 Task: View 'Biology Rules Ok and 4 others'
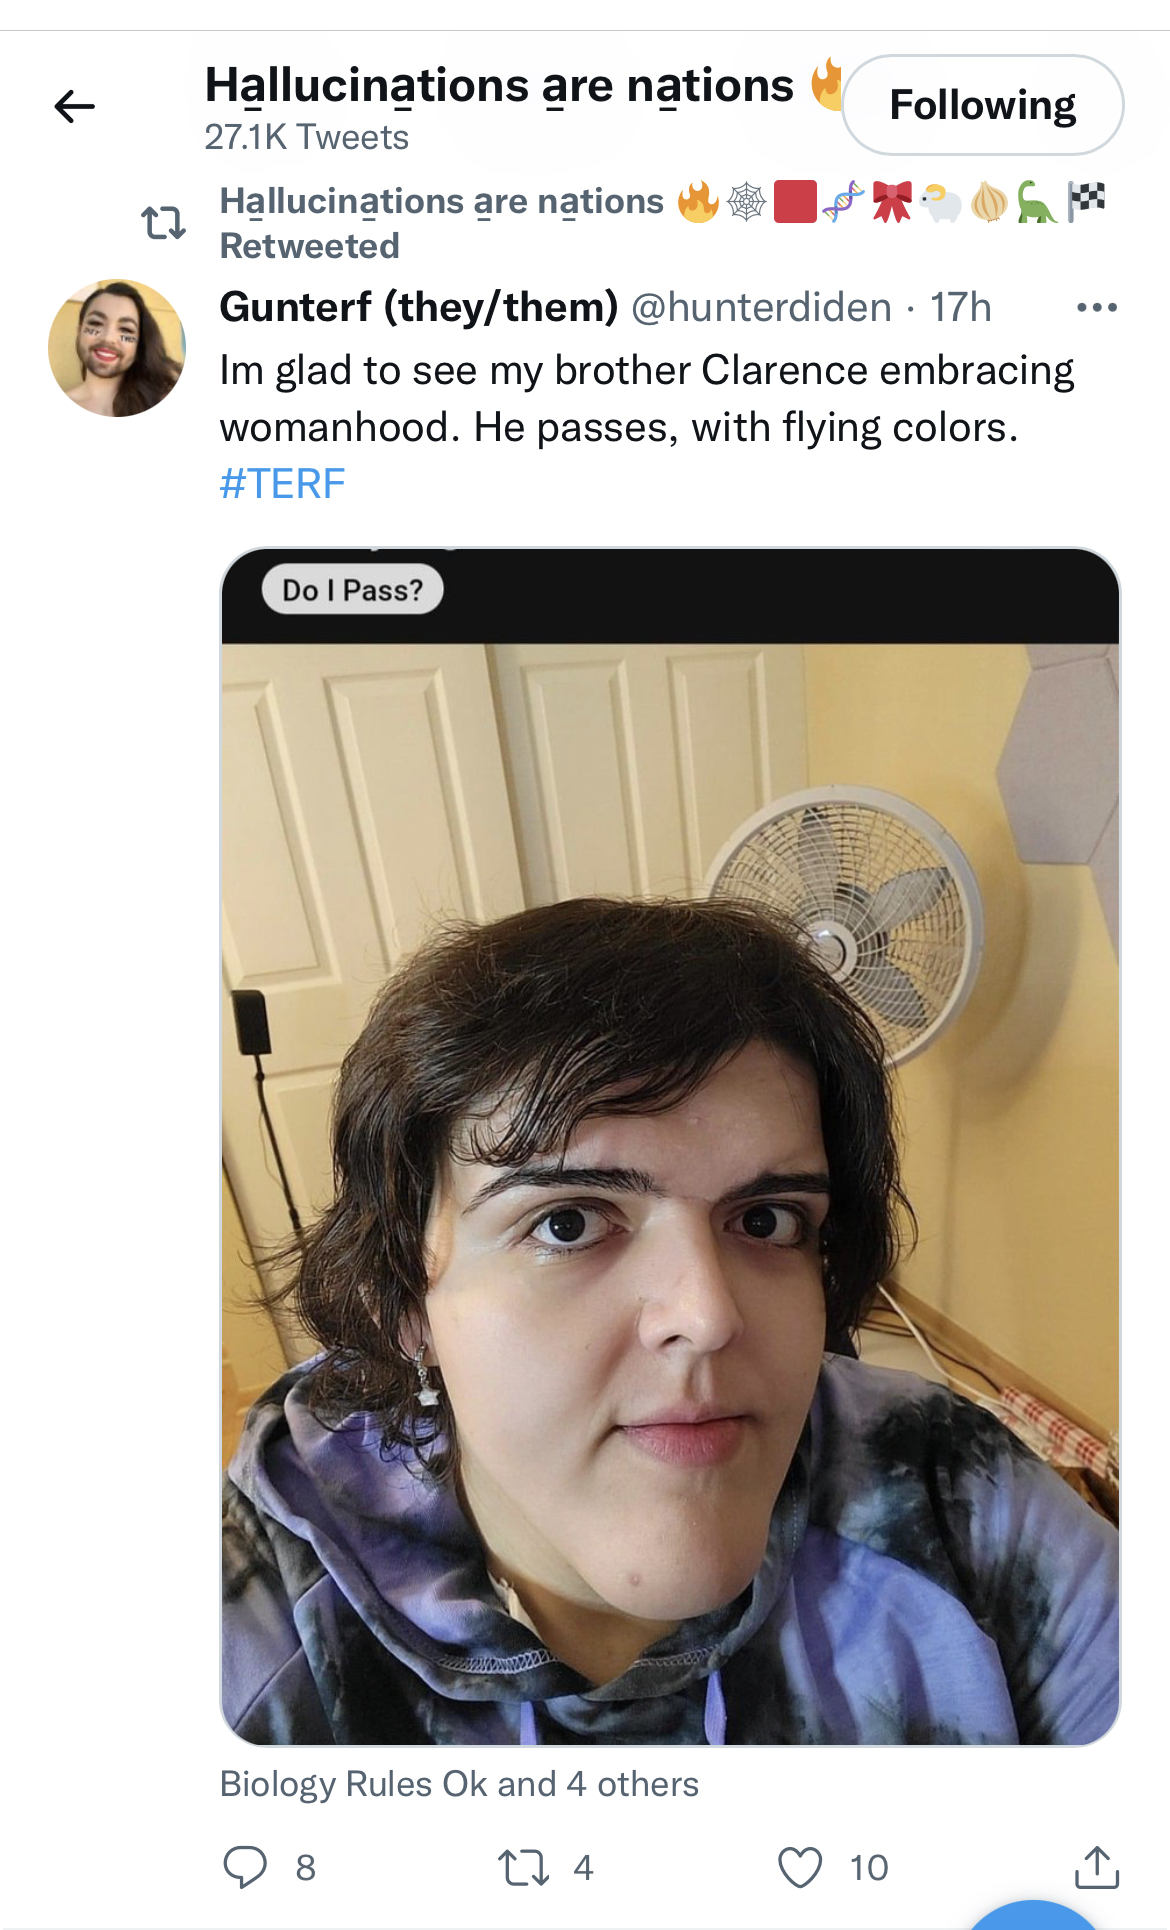[459, 1784]
